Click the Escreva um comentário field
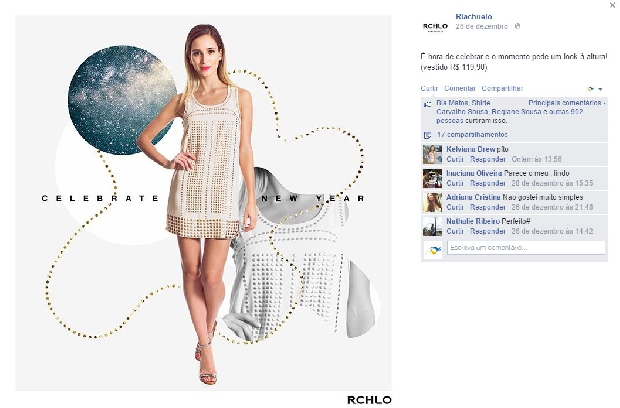The height and width of the screenshot is (408, 620). (526, 248)
